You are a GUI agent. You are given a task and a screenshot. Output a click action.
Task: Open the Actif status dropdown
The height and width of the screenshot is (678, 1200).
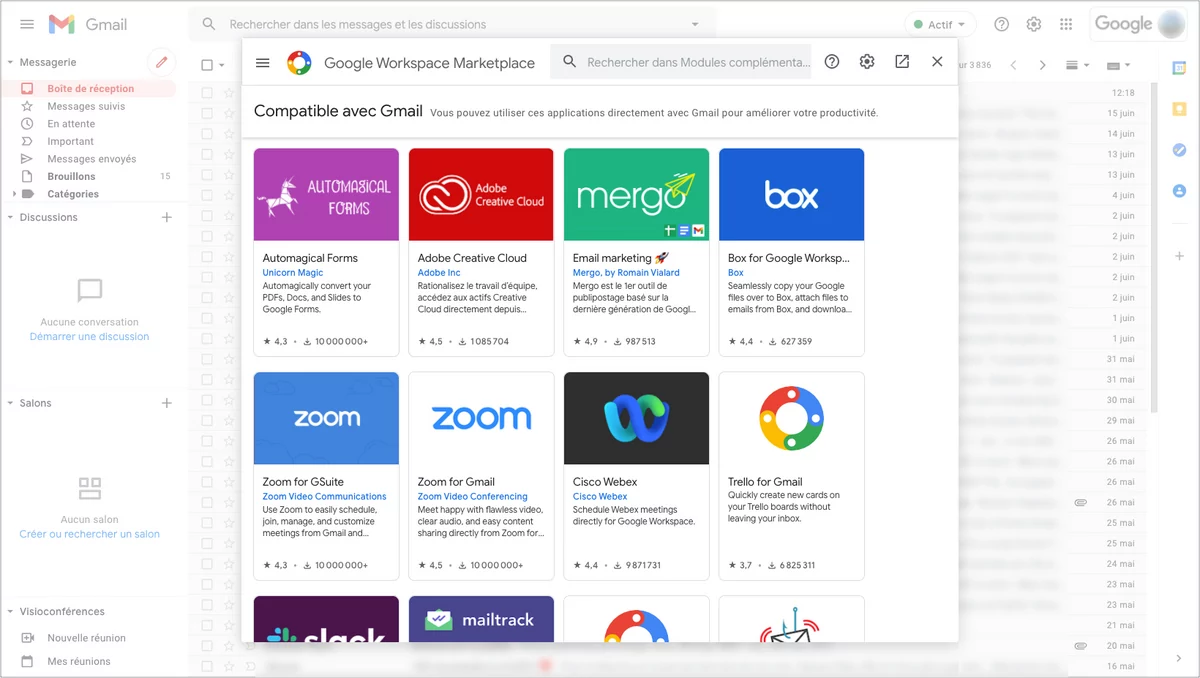[940, 24]
